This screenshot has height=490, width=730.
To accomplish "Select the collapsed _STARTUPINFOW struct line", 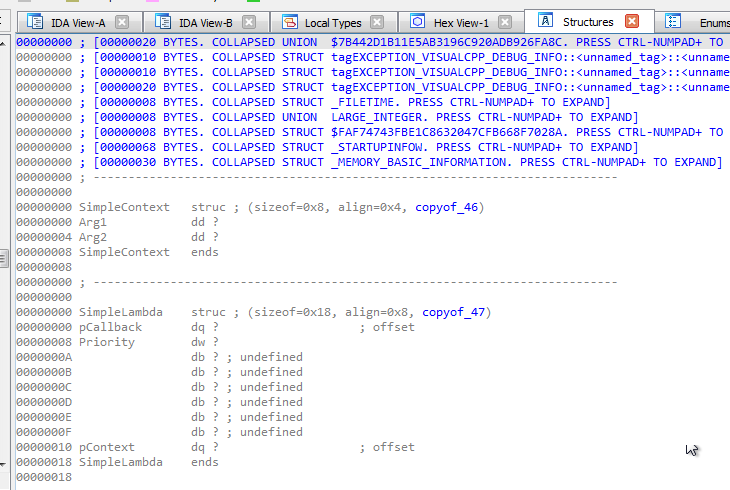I will point(350,147).
